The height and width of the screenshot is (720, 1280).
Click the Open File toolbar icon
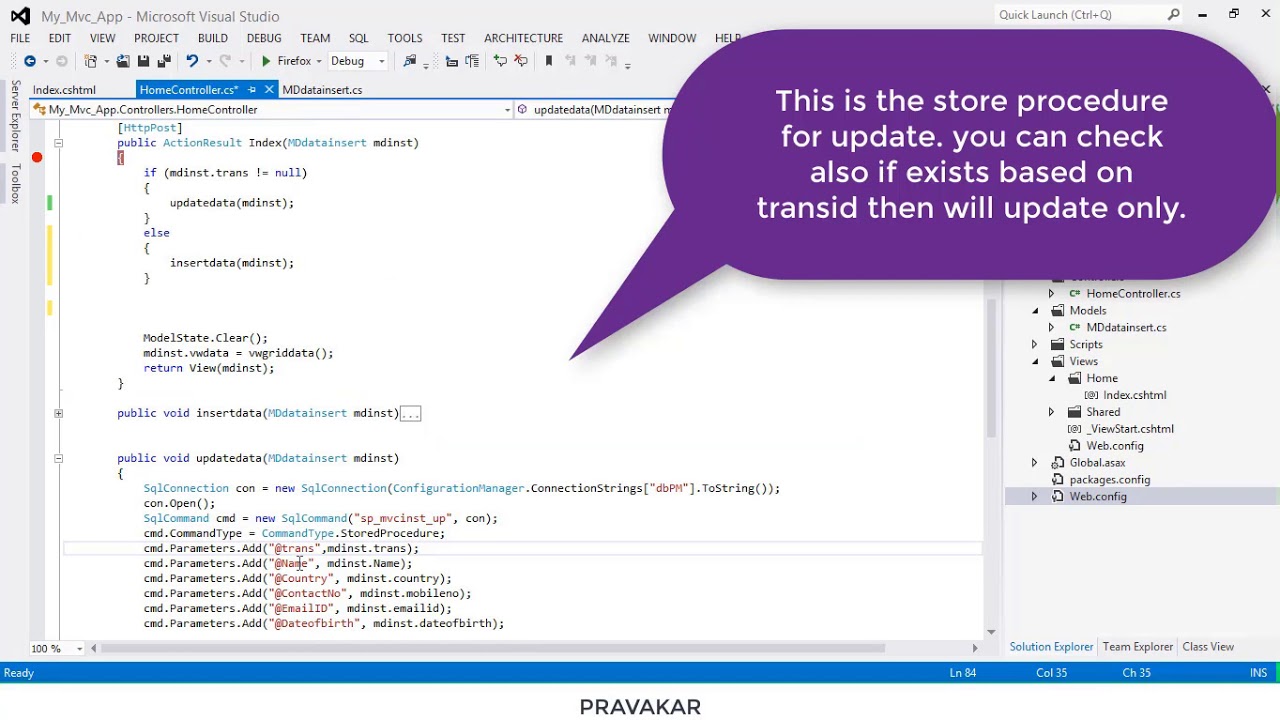(x=123, y=61)
